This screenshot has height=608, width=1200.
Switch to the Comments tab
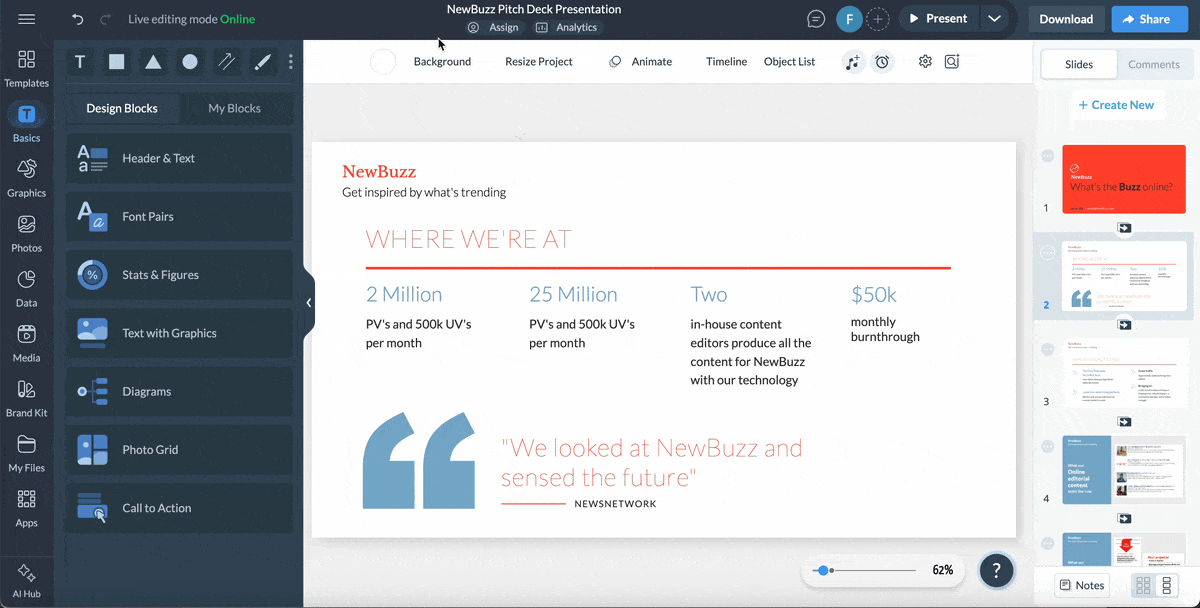[1154, 63]
